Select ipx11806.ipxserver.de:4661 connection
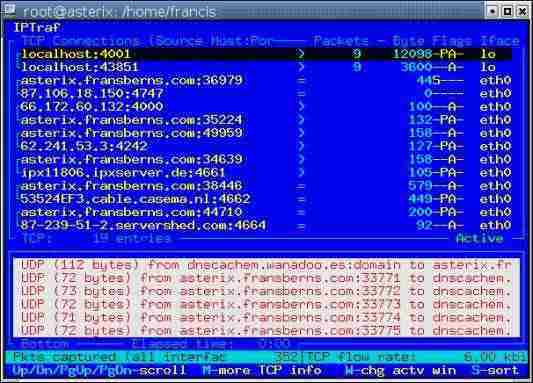The image size is (533, 383). pyautogui.click(x=265, y=173)
